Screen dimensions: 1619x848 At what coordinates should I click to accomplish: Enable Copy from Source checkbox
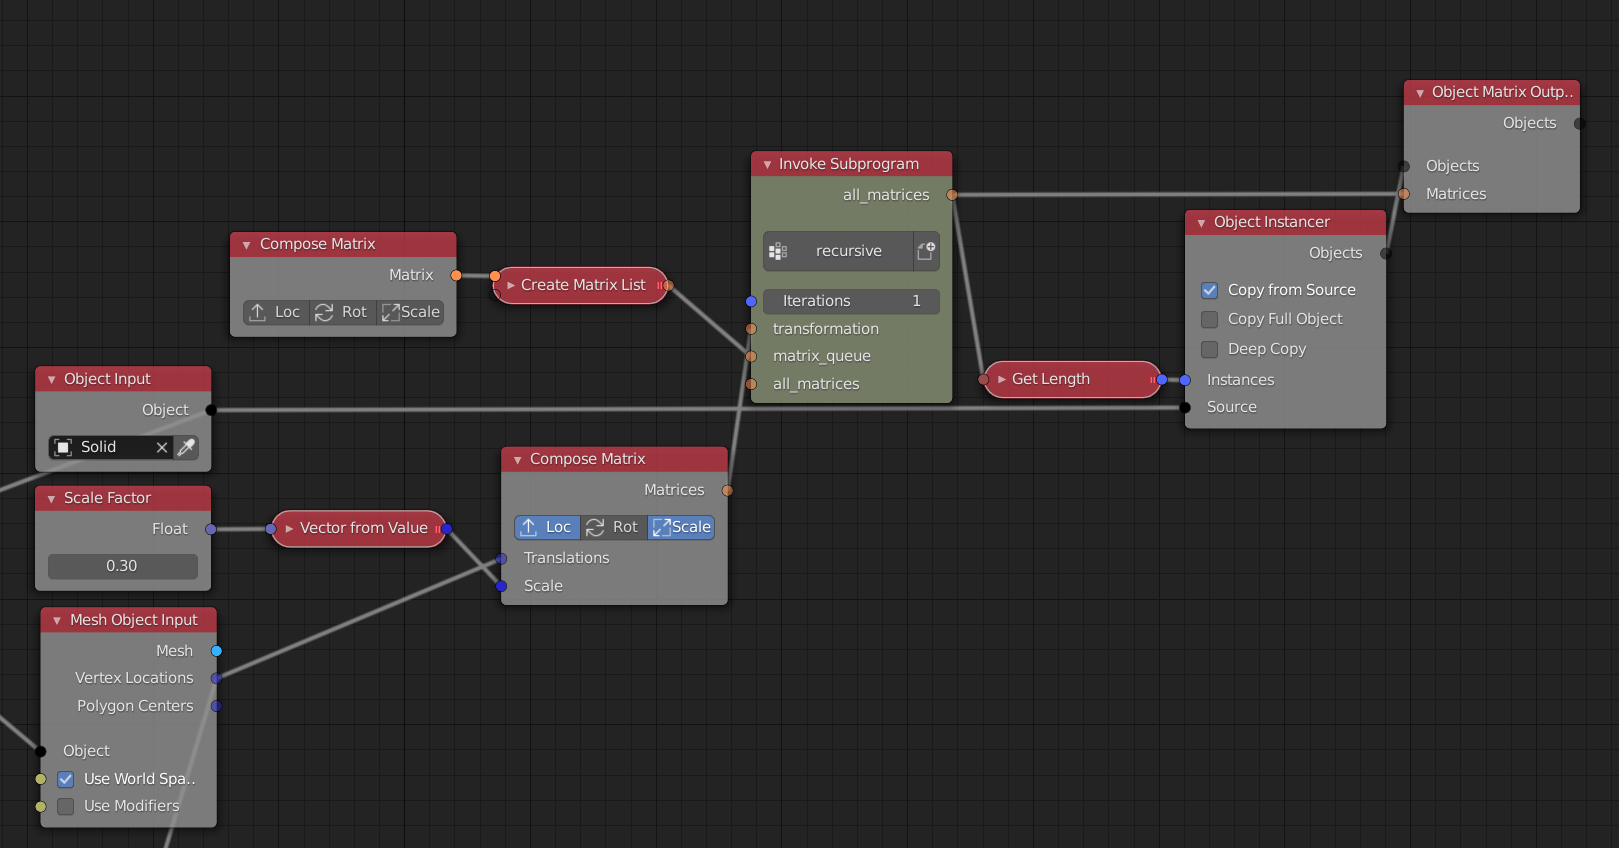pyautogui.click(x=1210, y=290)
